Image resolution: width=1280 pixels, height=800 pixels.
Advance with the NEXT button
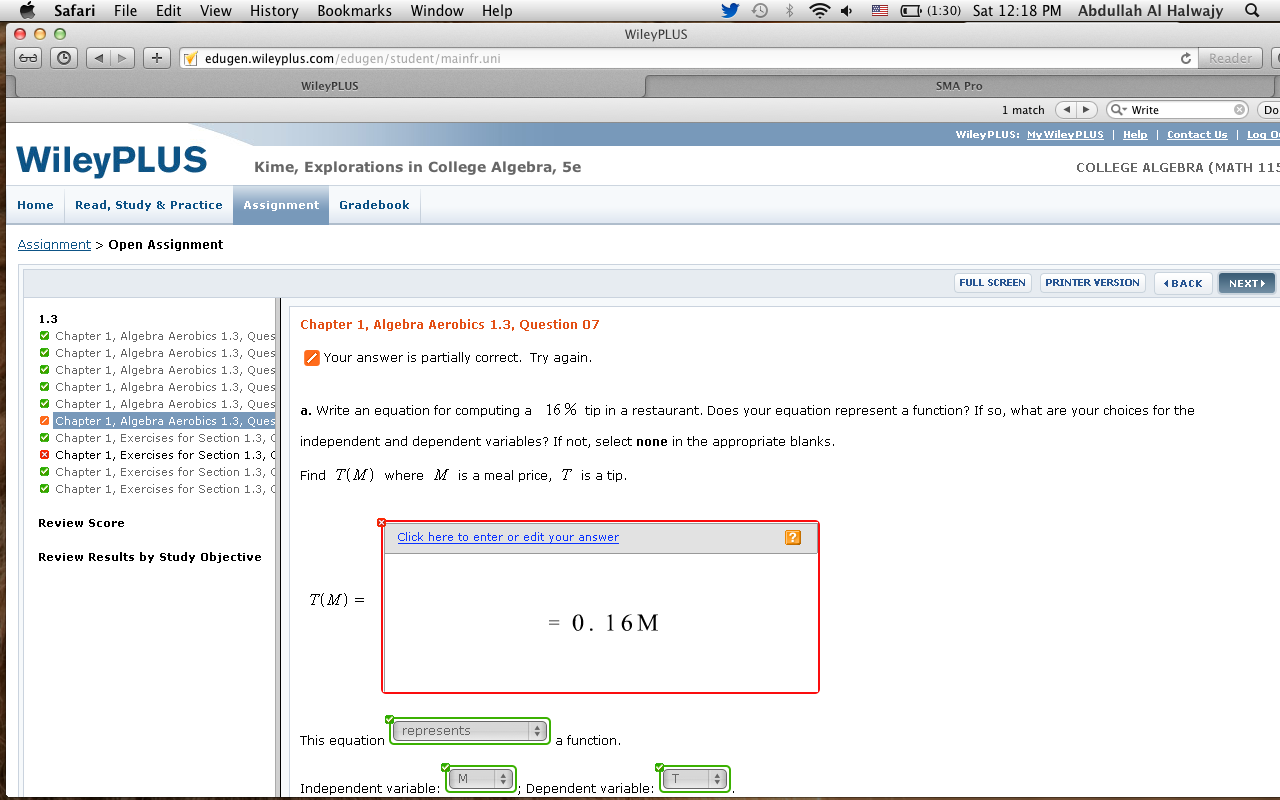(x=1246, y=284)
